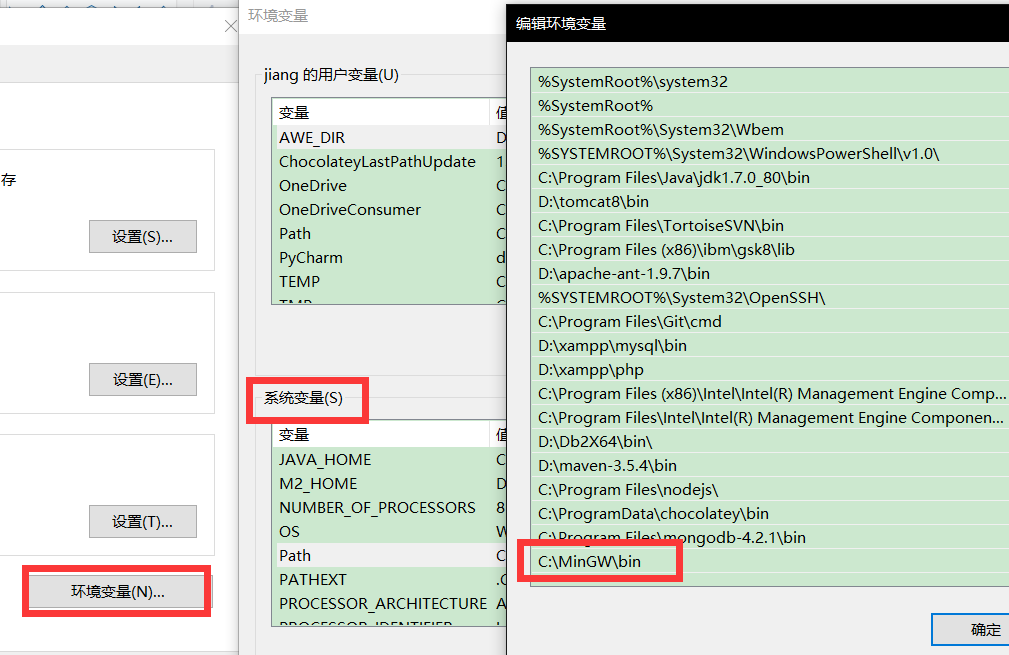Click the 设置(E)... button

(x=143, y=380)
